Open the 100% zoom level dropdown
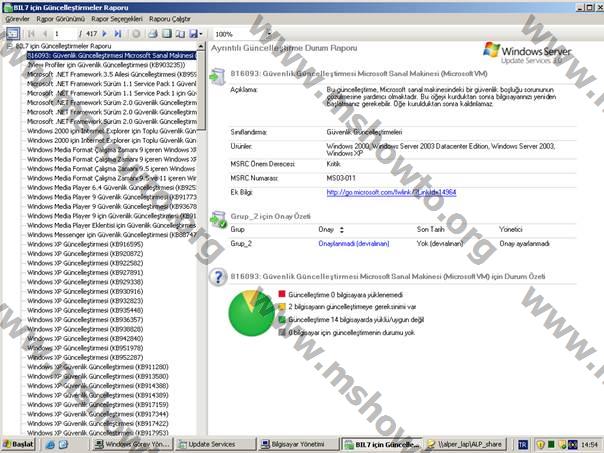The width and height of the screenshot is (604, 453). [269, 34]
